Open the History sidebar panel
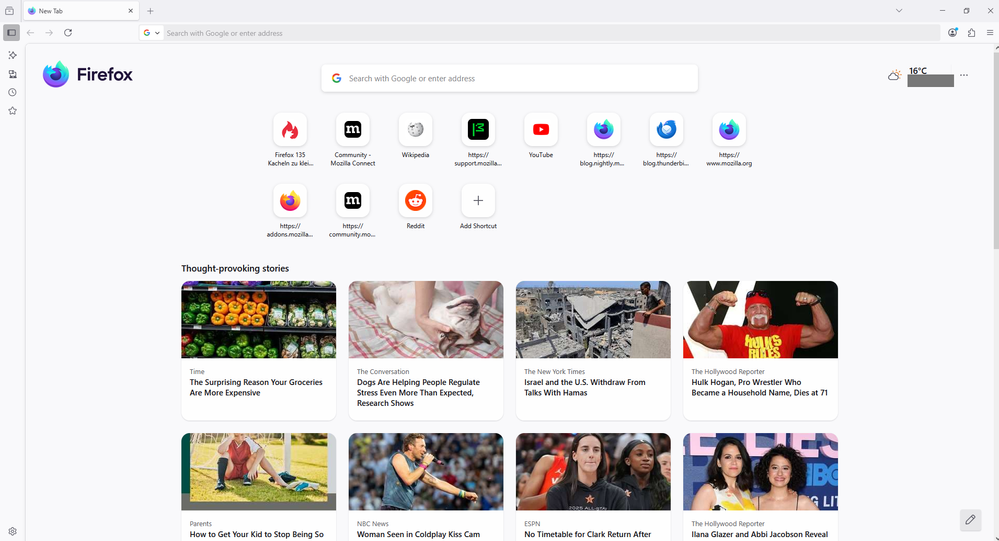999x541 pixels. pos(12,92)
